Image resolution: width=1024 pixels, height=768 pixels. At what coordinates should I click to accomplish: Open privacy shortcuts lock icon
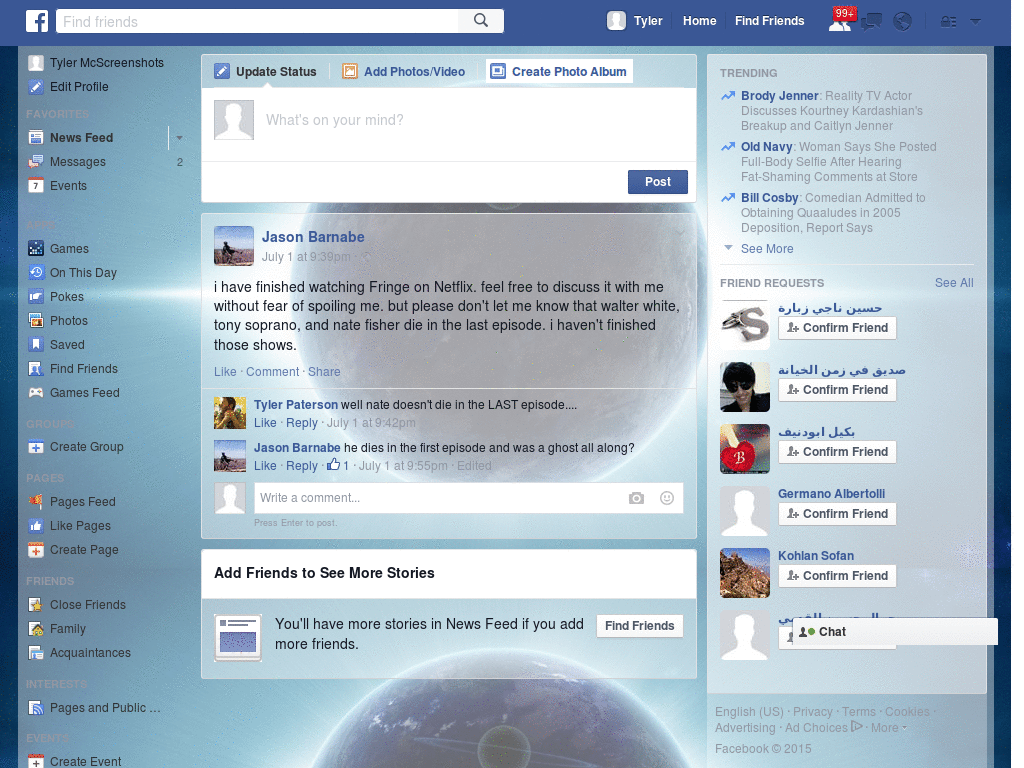coord(948,22)
